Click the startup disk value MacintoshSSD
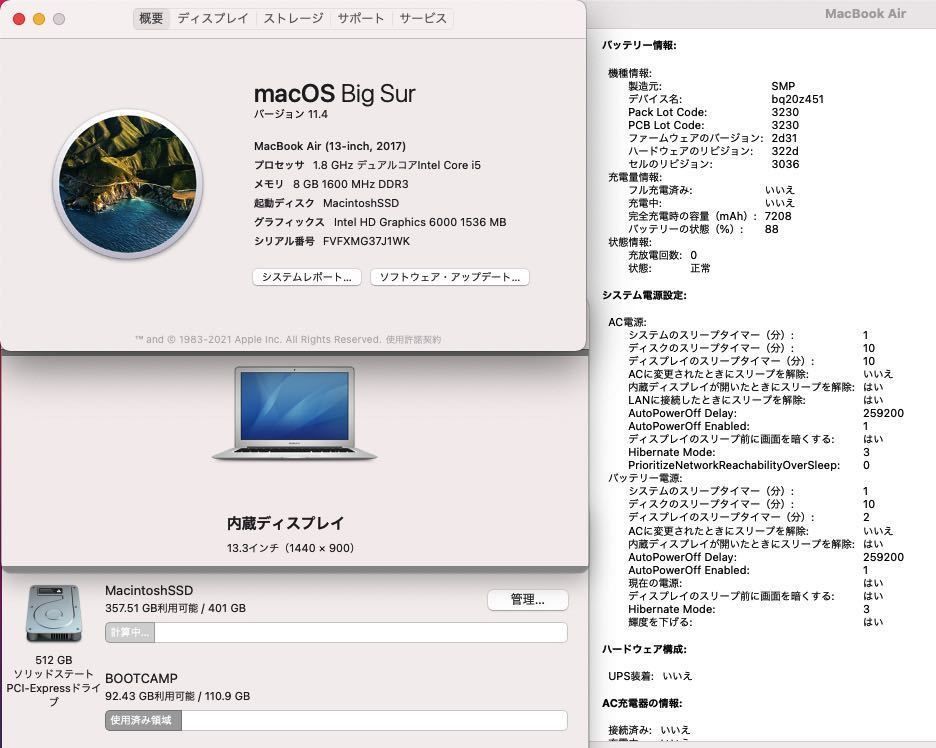 [361, 204]
